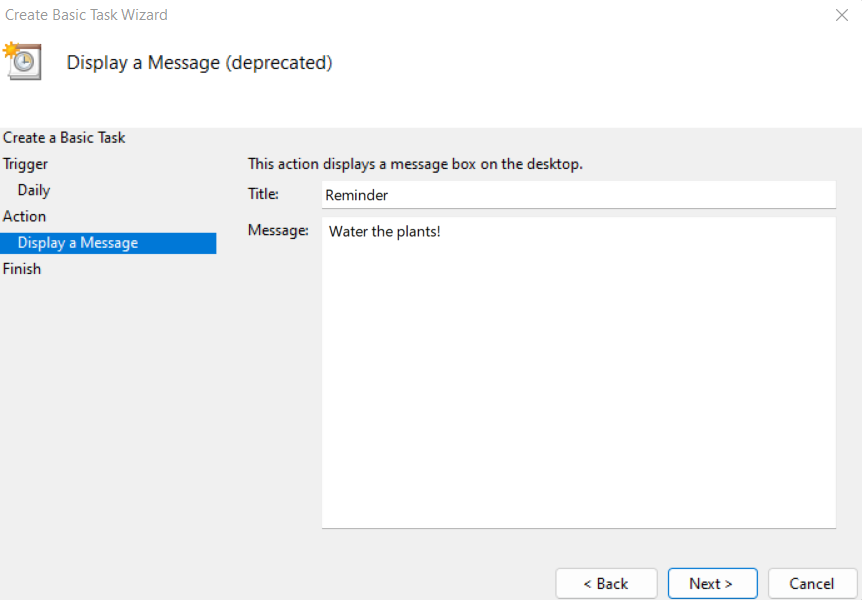Click the 'Create Basic Task Wizard' window title
Image resolution: width=862 pixels, height=600 pixels.
(x=87, y=15)
